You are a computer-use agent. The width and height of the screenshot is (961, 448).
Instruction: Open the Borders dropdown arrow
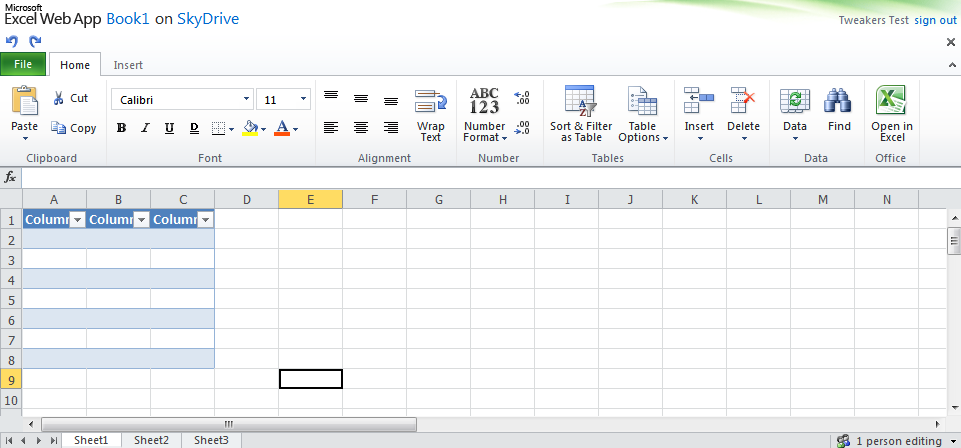tap(232, 129)
